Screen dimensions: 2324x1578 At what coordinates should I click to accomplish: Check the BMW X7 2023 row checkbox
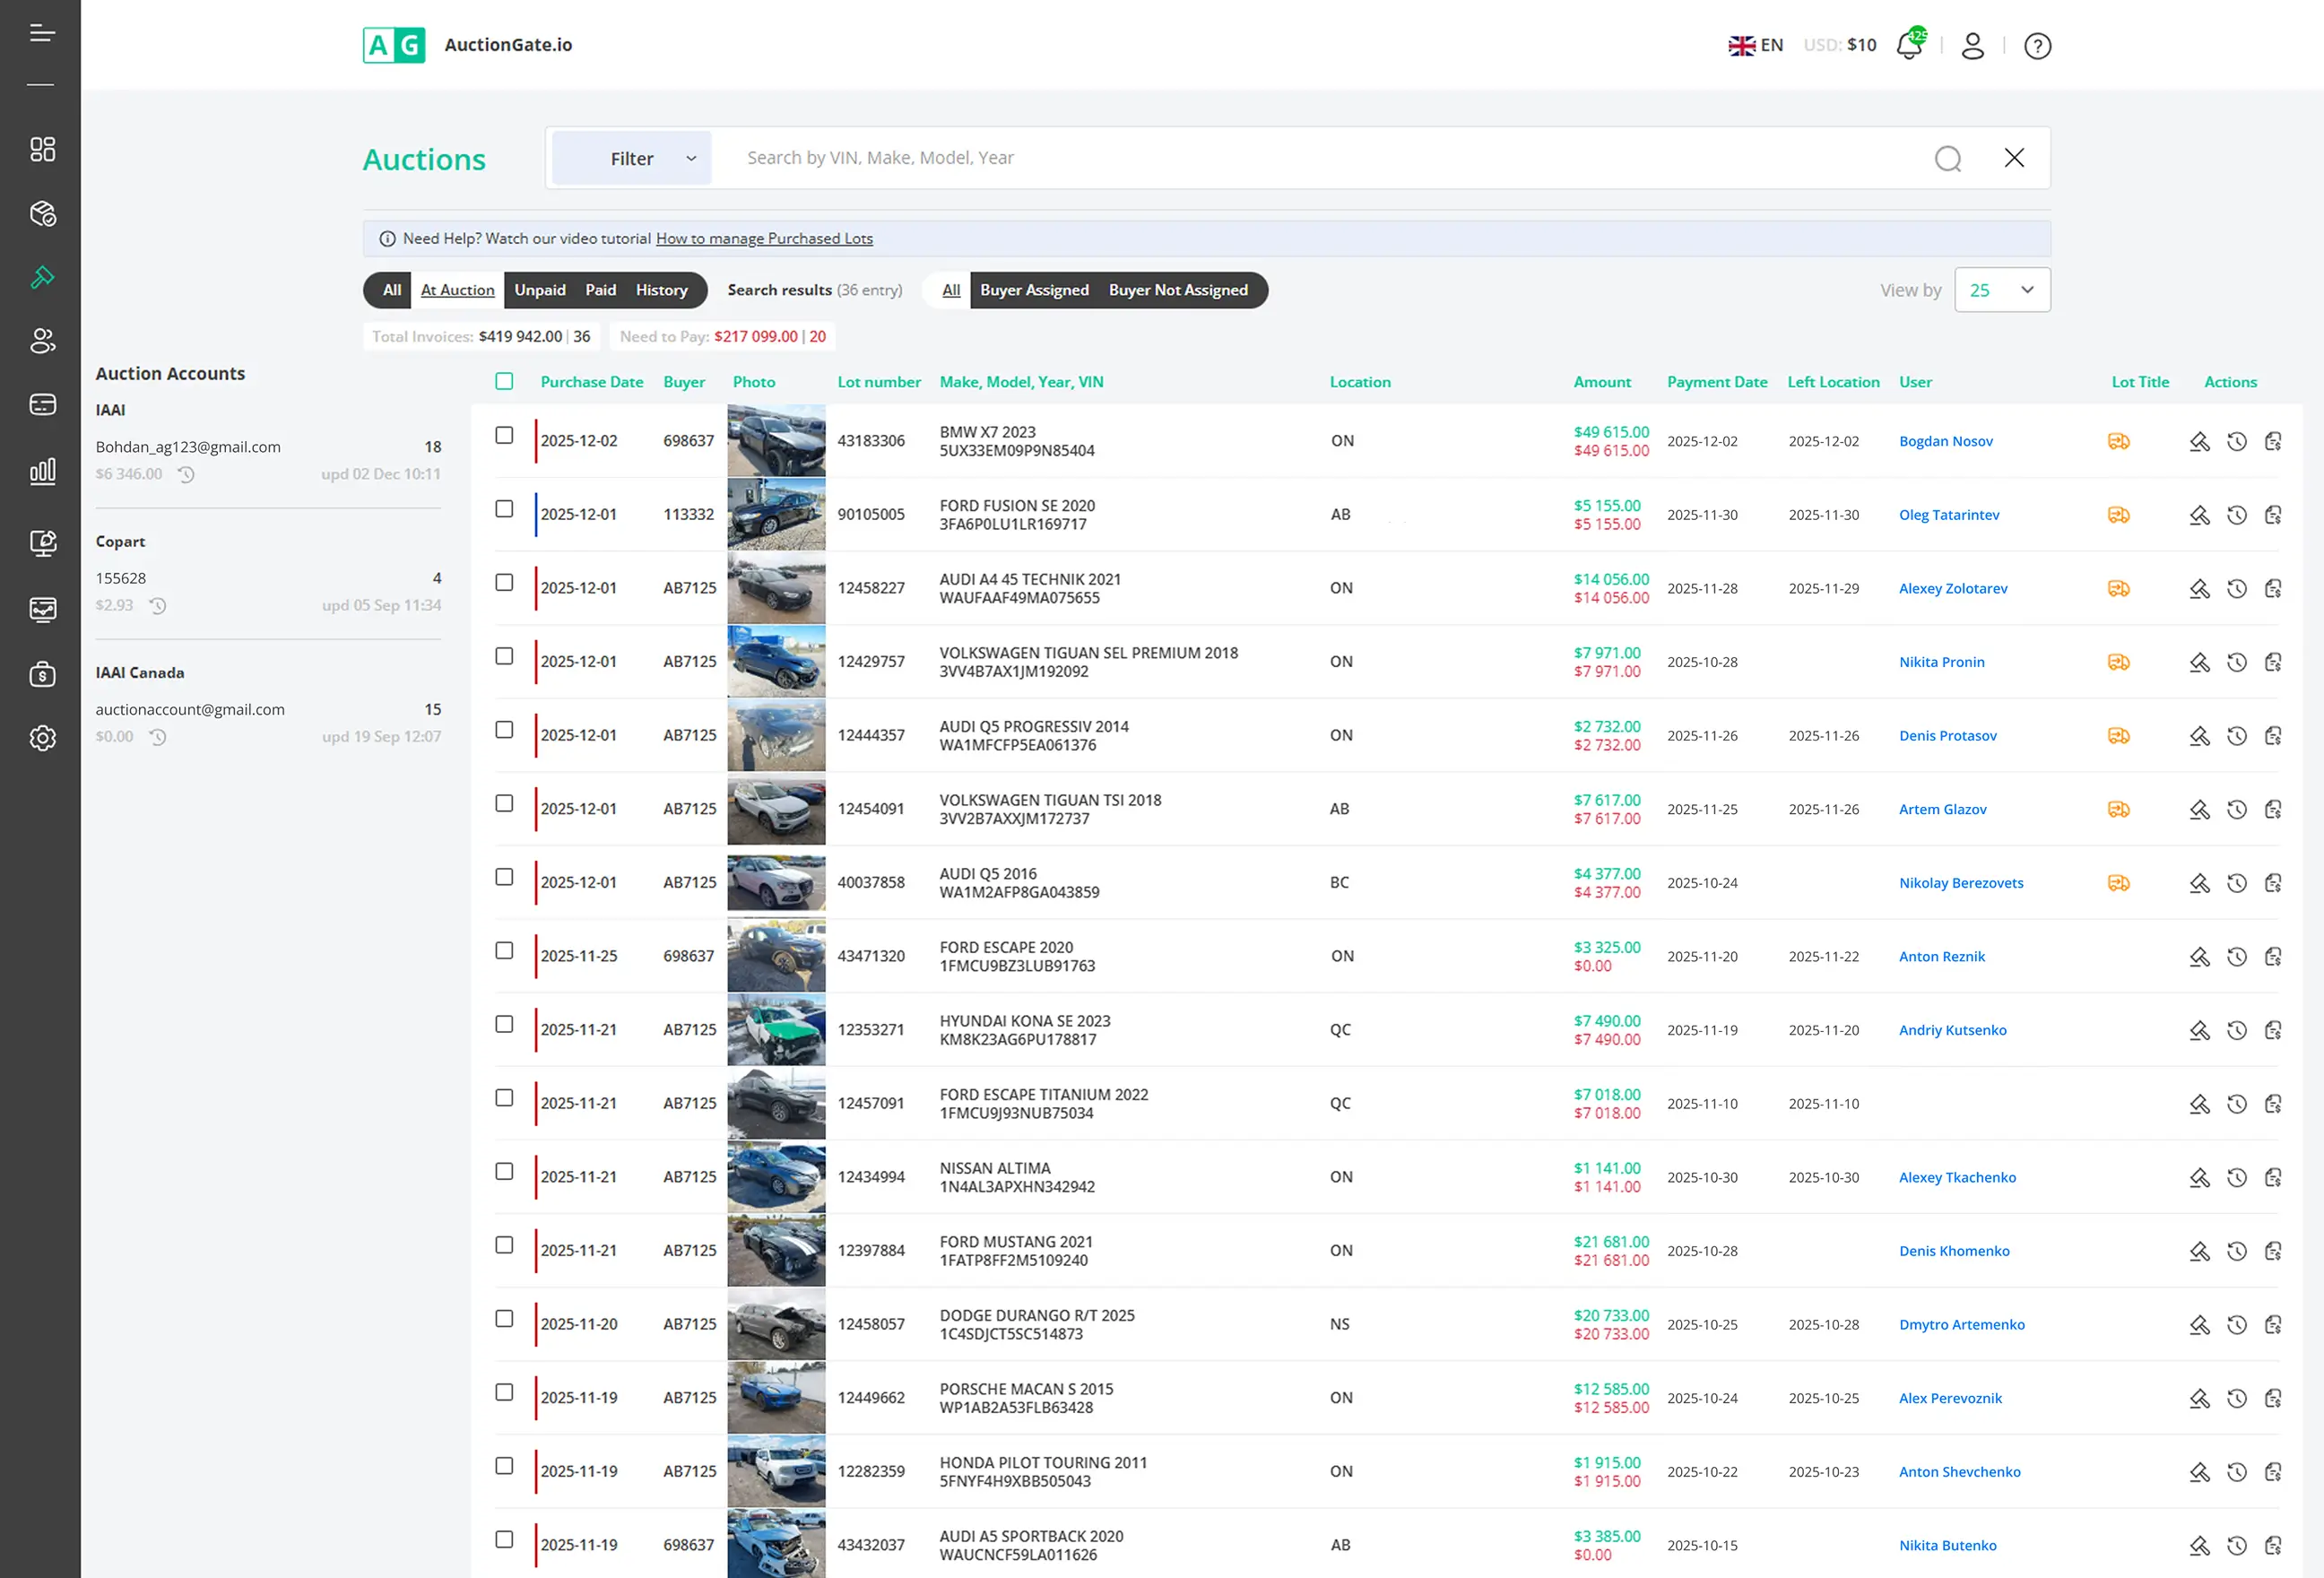click(x=504, y=435)
